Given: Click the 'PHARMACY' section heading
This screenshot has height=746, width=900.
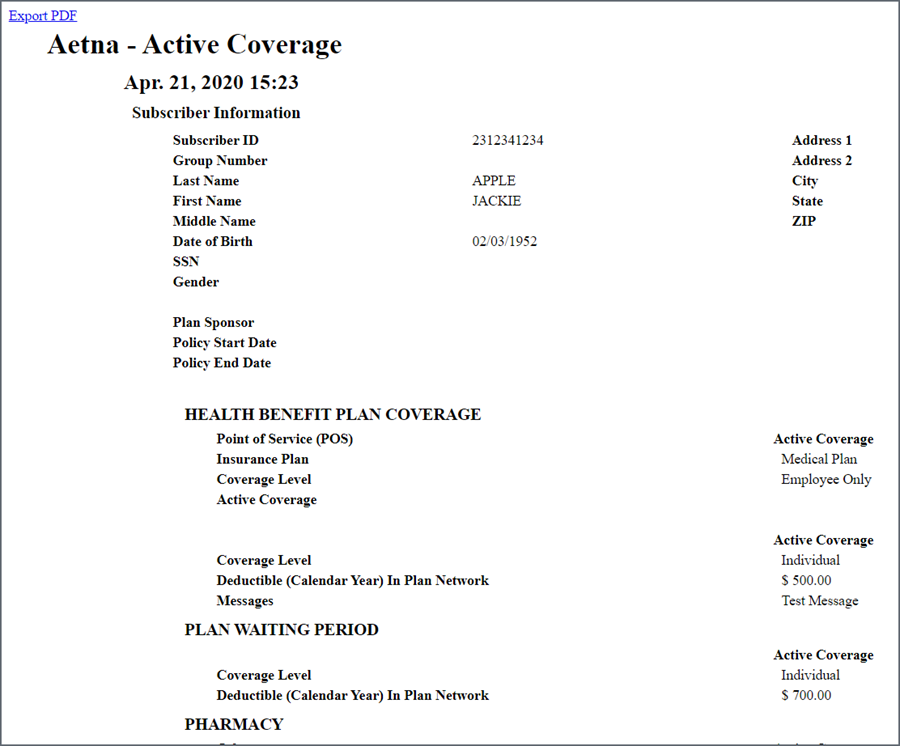Looking at the screenshot, I should [x=234, y=724].
